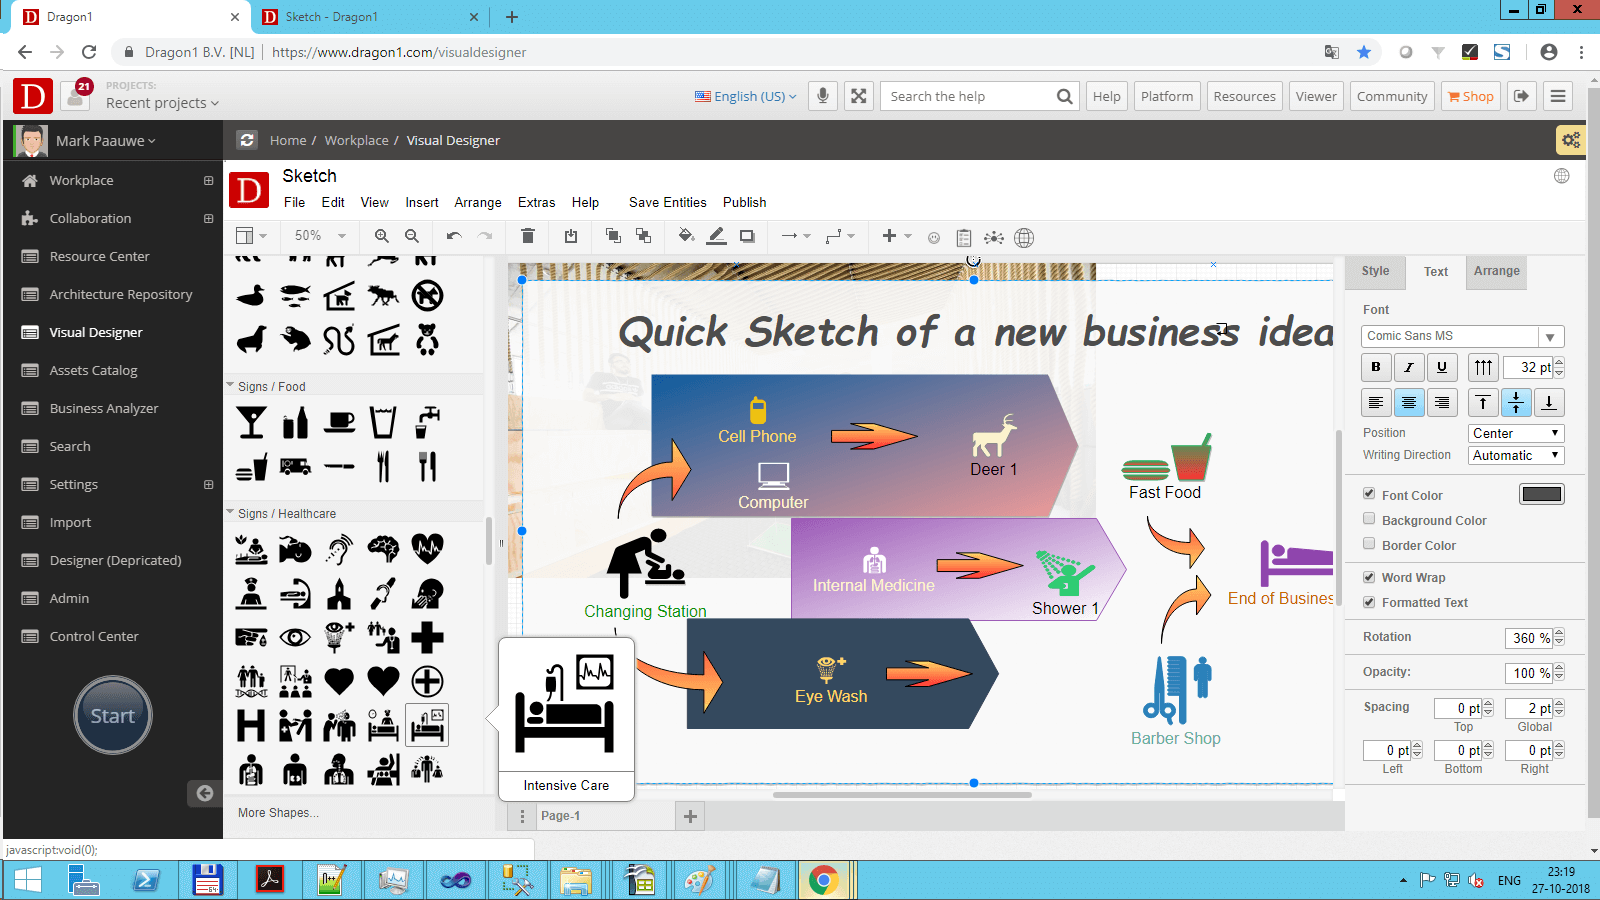
Task: Open the Writing Direction Automatic dropdown
Action: coord(1516,455)
